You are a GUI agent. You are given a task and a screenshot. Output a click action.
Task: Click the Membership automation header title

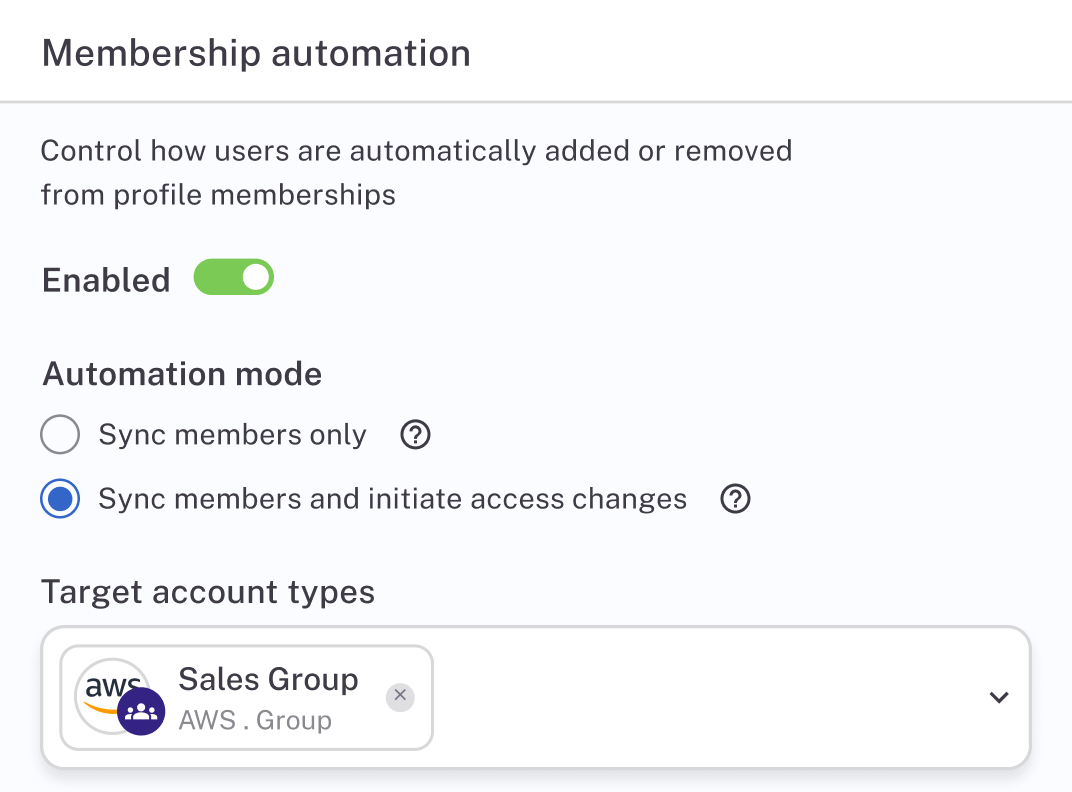(255, 53)
